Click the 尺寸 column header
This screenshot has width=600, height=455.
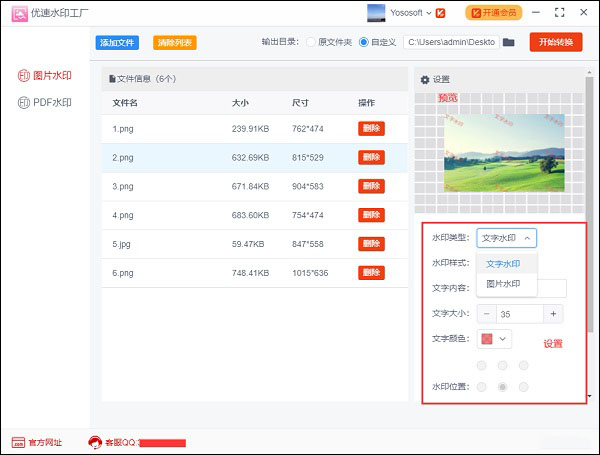point(300,103)
